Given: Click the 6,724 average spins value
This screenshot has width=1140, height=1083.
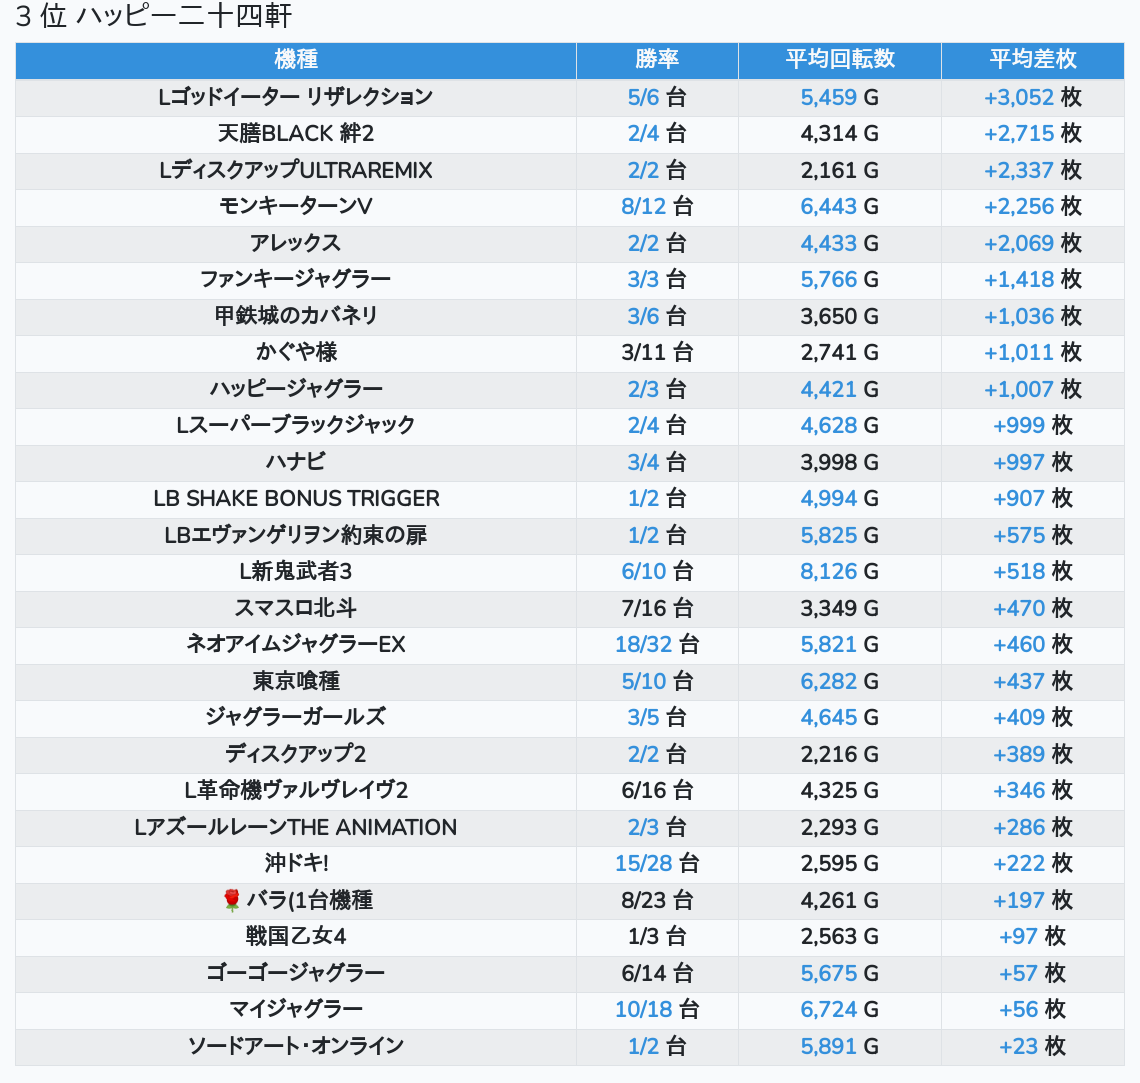Looking at the screenshot, I should point(828,1009).
